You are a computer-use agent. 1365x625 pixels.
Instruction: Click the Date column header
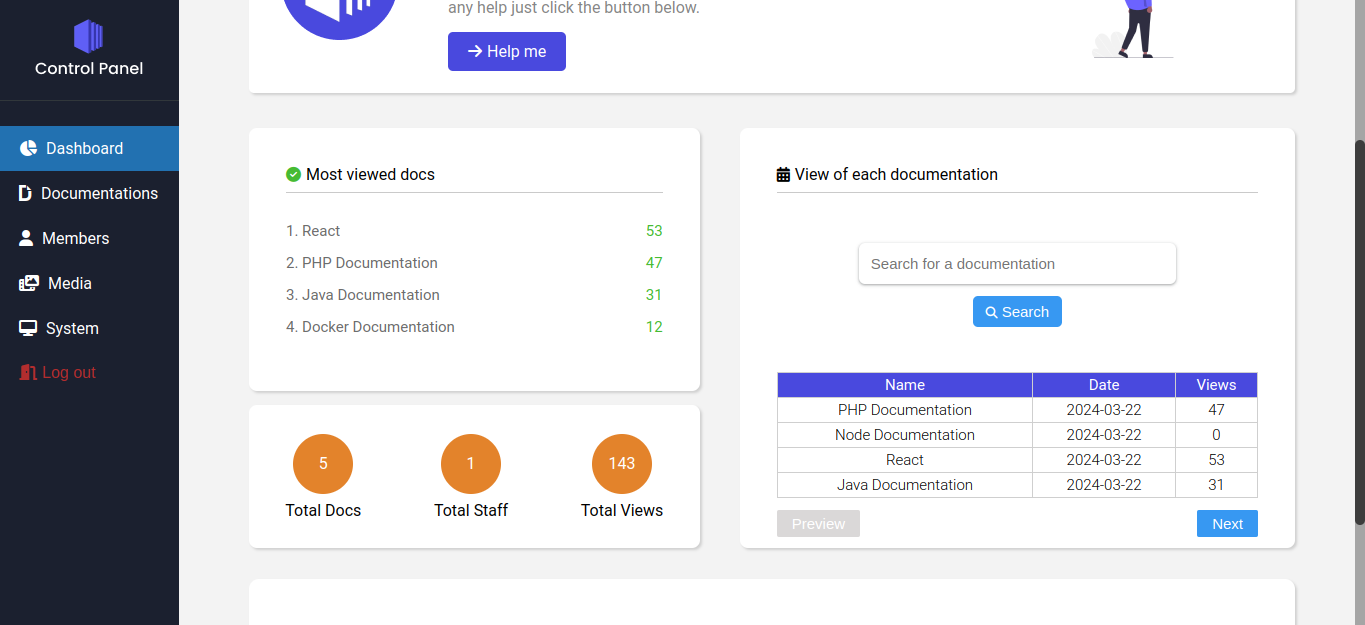point(1104,385)
